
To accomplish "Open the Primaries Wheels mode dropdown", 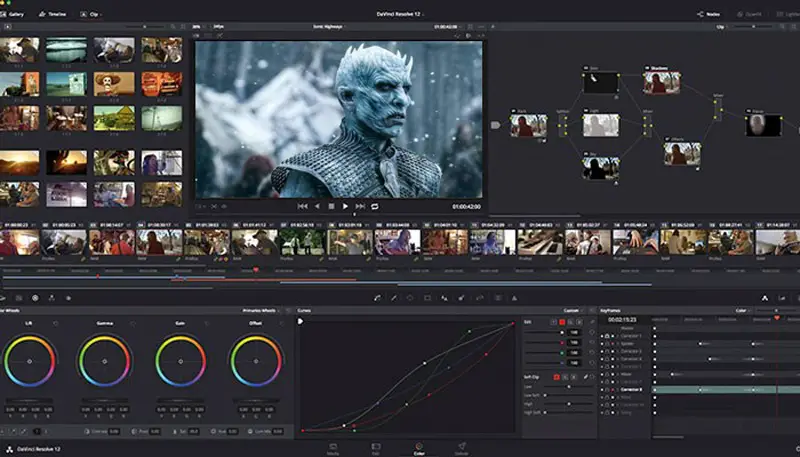I will click(261, 310).
